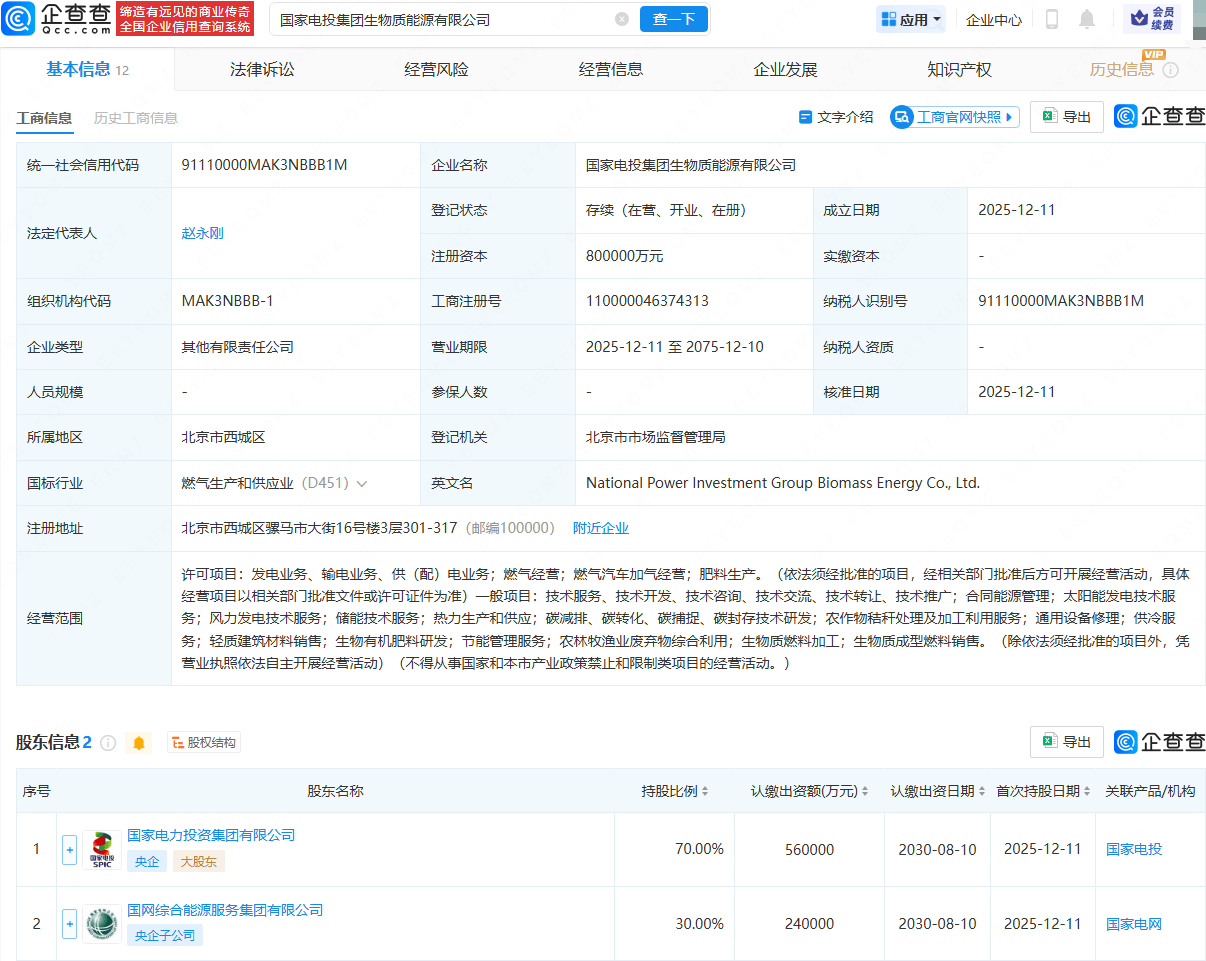Clear the search box text

click(x=622, y=19)
